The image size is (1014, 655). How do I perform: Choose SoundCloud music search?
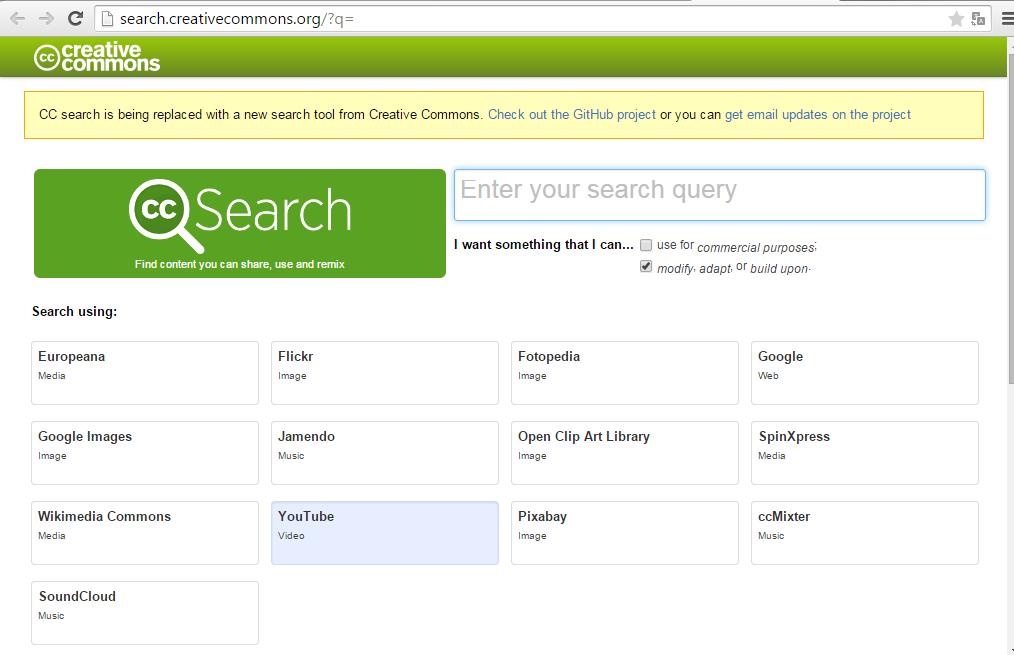[145, 613]
